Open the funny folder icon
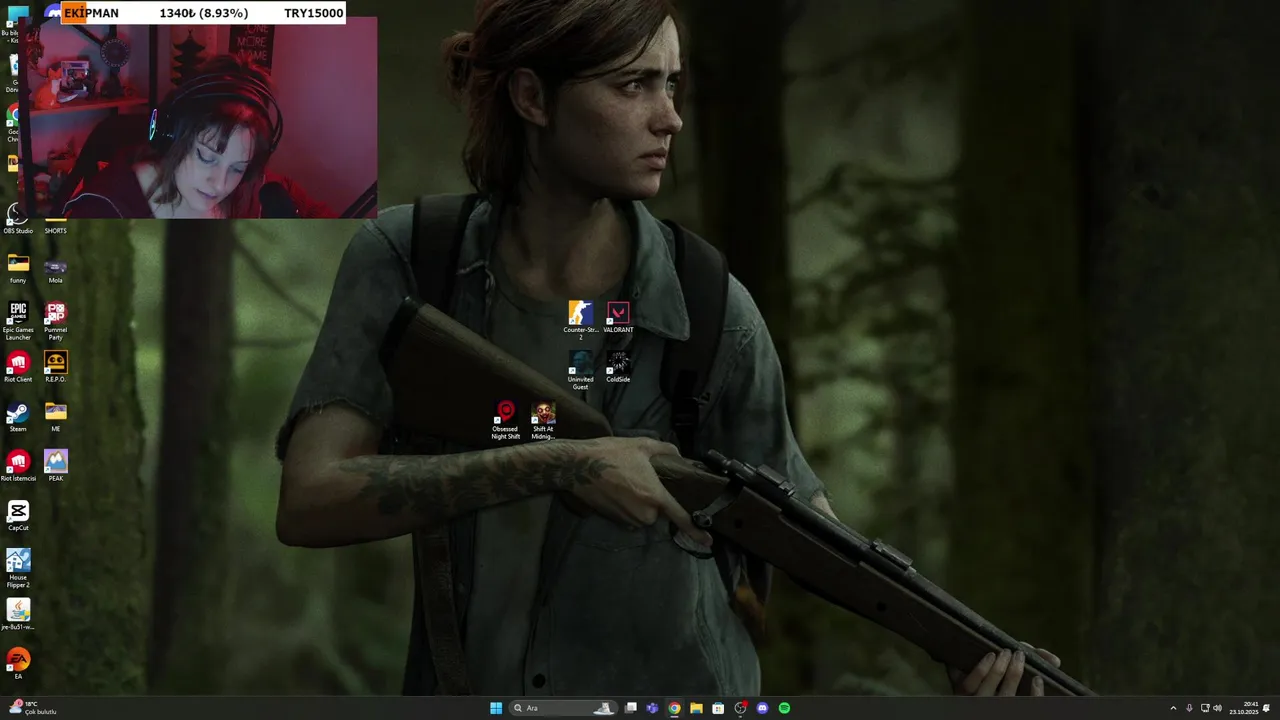Viewport: 1280px width, 720px height. 18,268
